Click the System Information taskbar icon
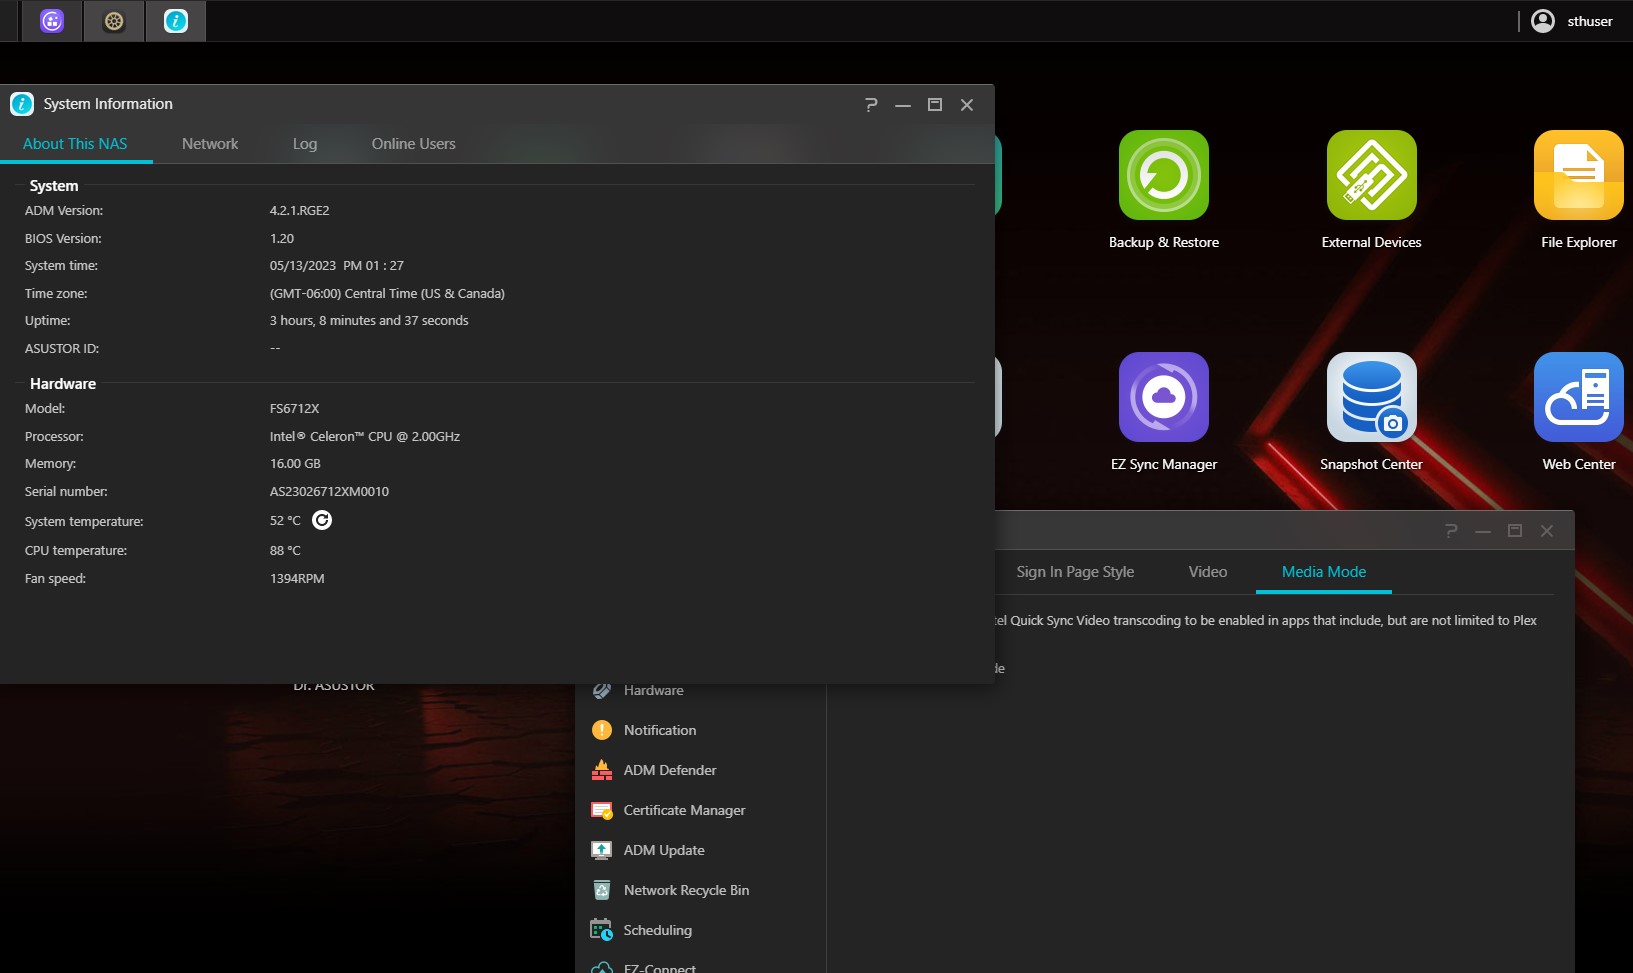The image size is (1633, 973). click(176, 21)
